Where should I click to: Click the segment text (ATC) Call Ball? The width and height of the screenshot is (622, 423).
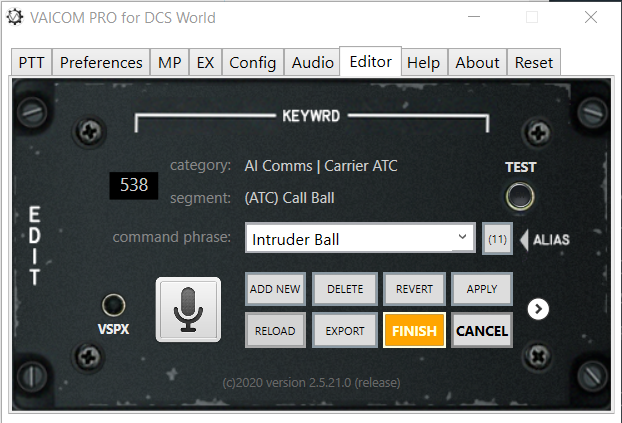(x=290, y=198)
